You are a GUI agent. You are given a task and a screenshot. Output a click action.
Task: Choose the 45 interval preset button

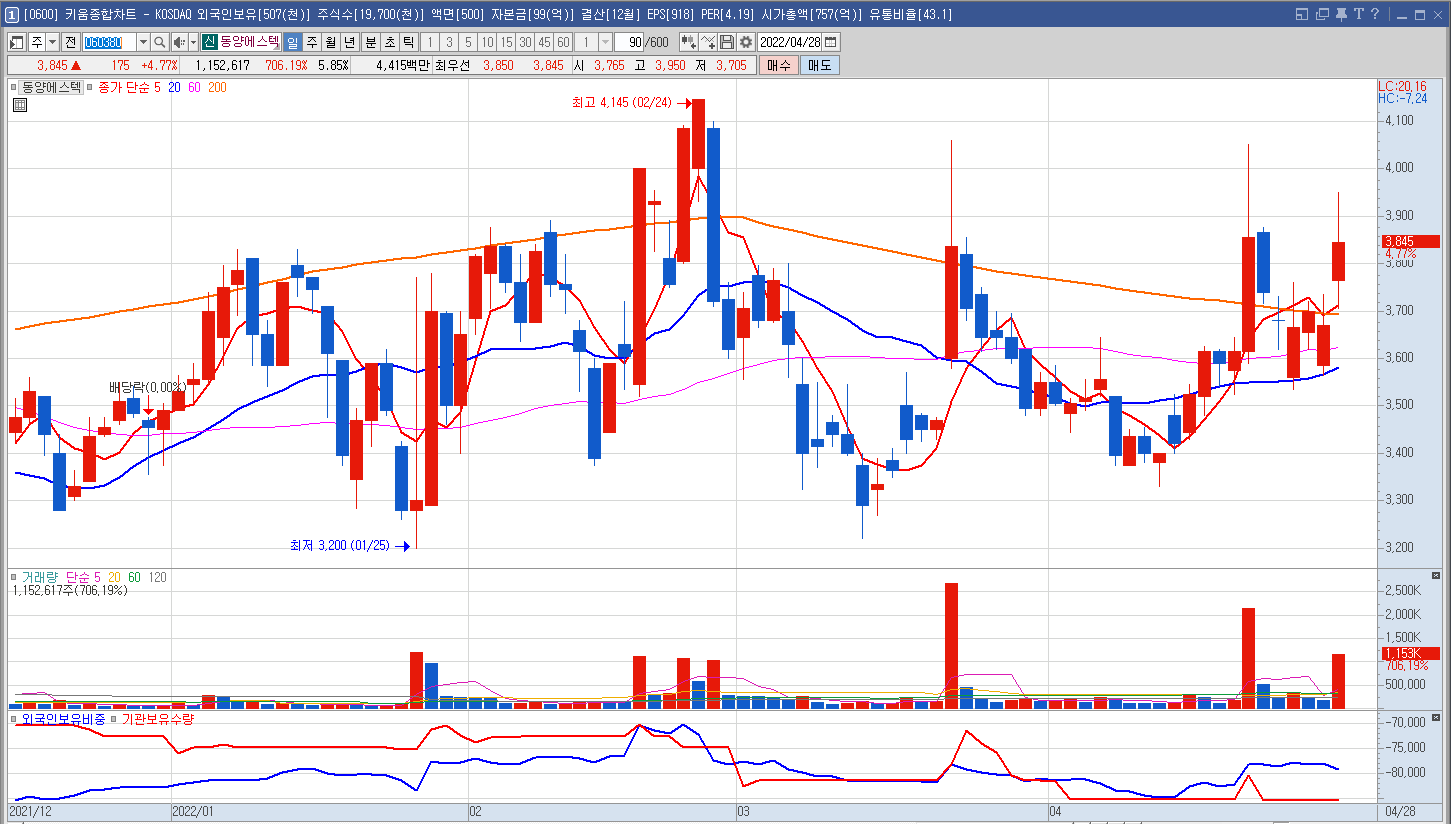point(544,42)
